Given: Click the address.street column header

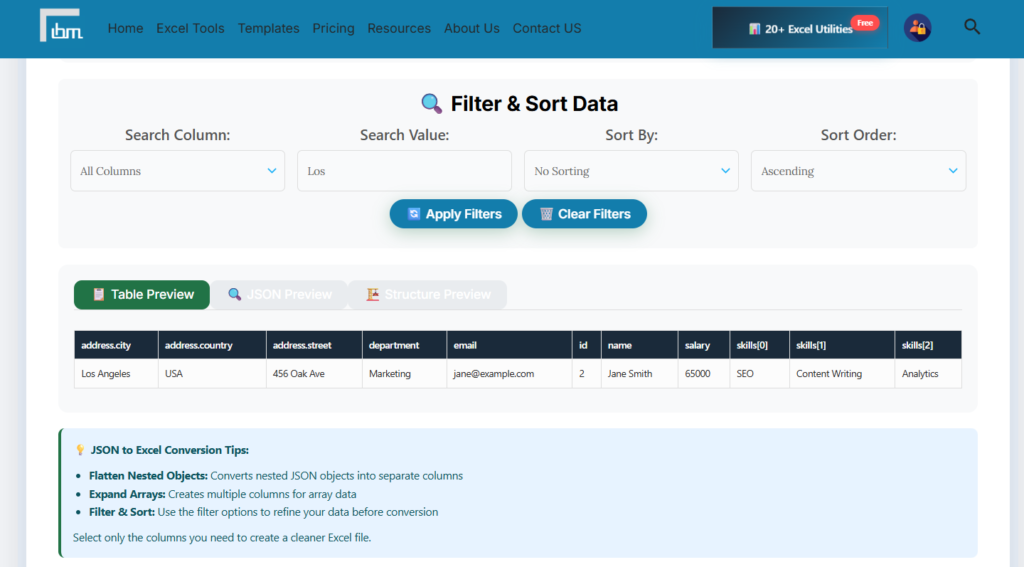Looking at the screenshot, I should click(314, 345).
